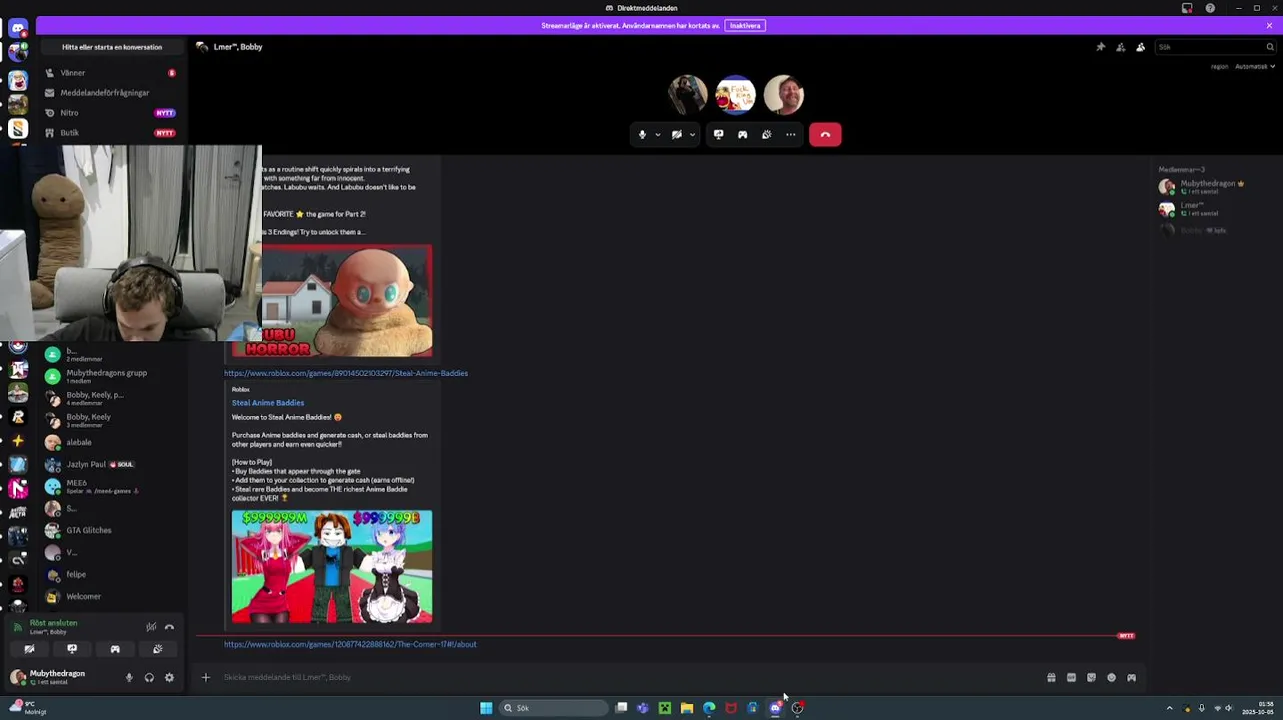The height and width of the screenshot is (720, 1283).
Task: Open Microsoft Edge from taskbar
Action: pyautogui.click(x=709, y=708)
